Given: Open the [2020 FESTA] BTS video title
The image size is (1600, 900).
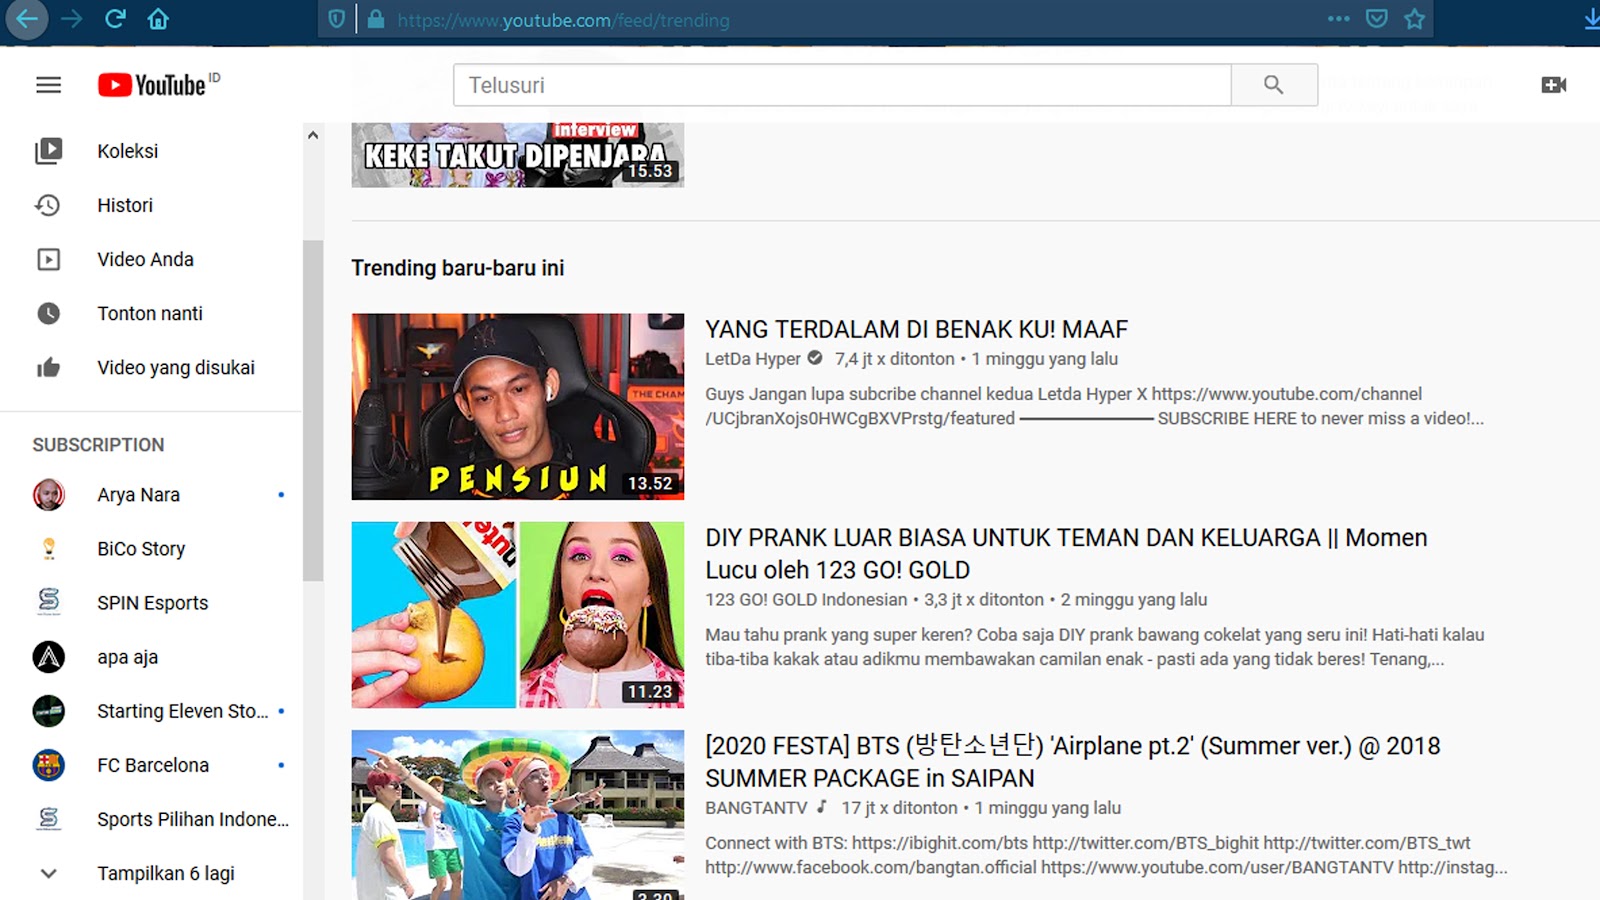Looking at the screenshot, I should 1073,762.
